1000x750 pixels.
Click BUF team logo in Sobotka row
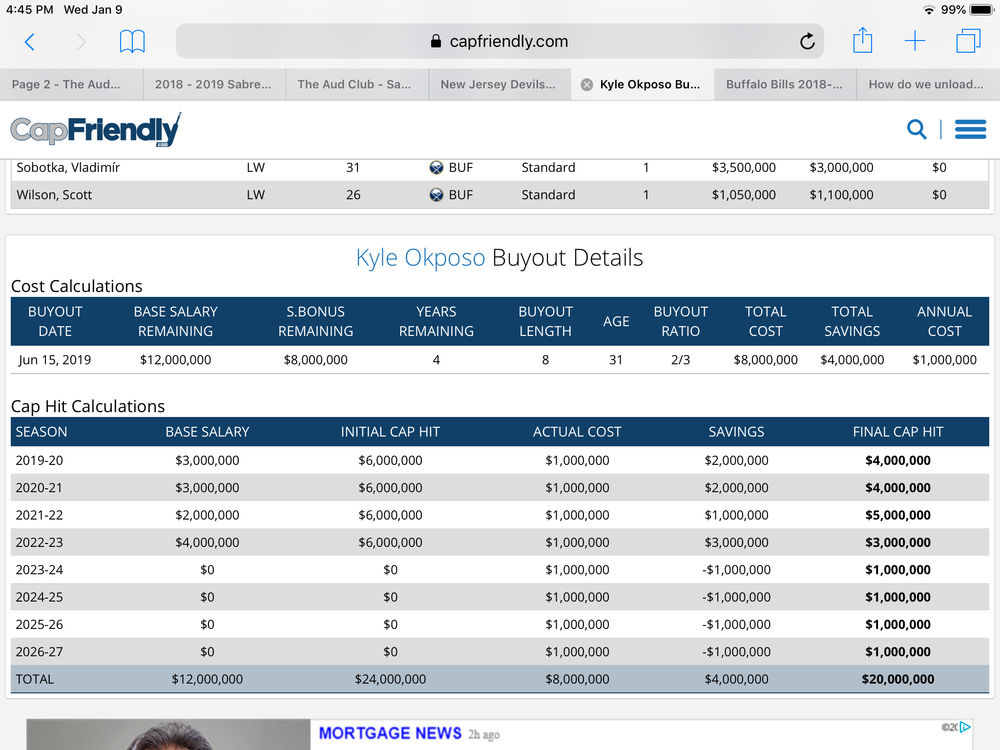coord(436,168)
